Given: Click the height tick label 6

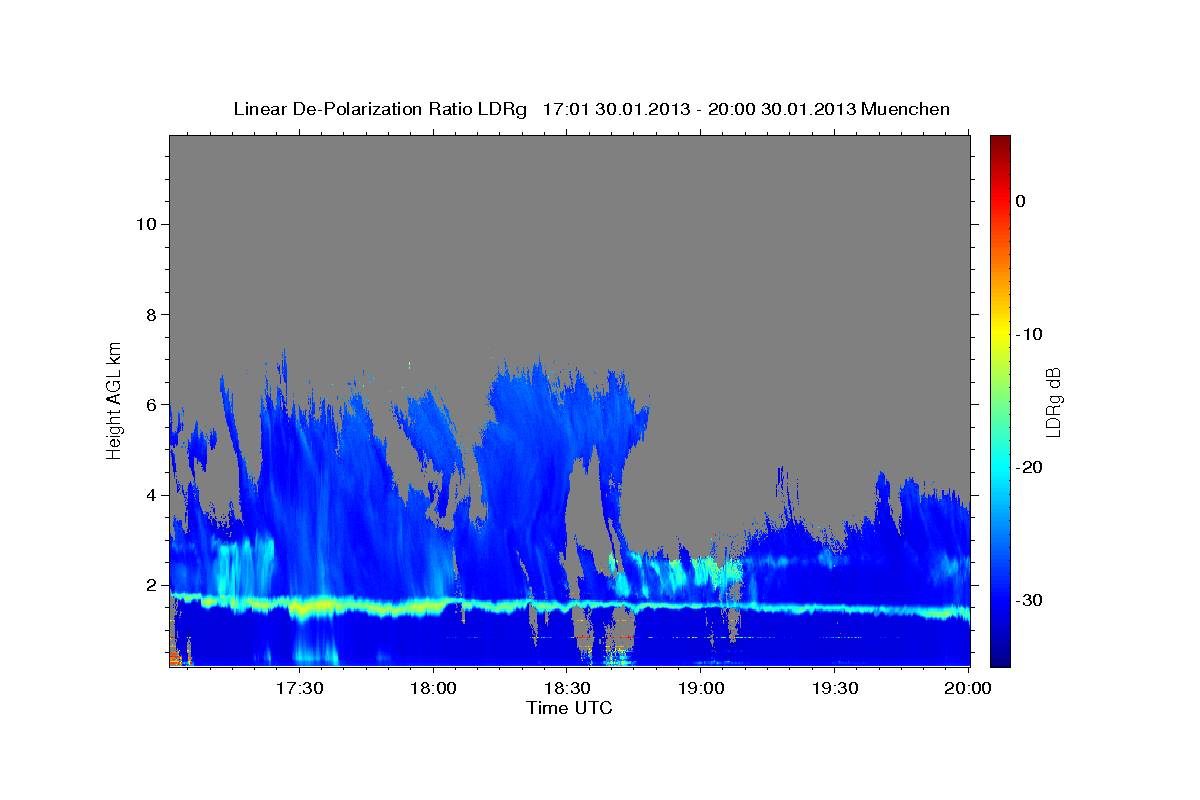Looking at the screenshot, I should [150, 405].
